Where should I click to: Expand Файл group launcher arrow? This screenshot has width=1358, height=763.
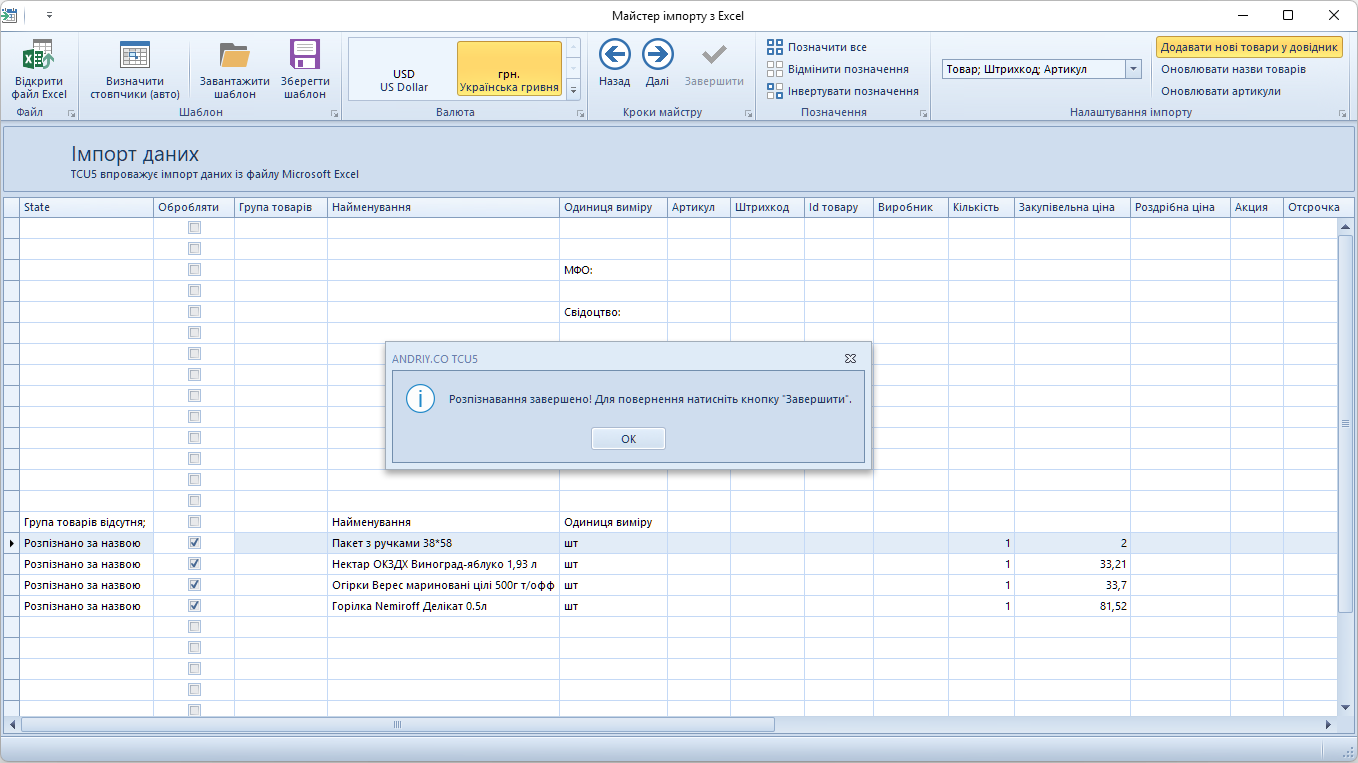tap(71, 115)
